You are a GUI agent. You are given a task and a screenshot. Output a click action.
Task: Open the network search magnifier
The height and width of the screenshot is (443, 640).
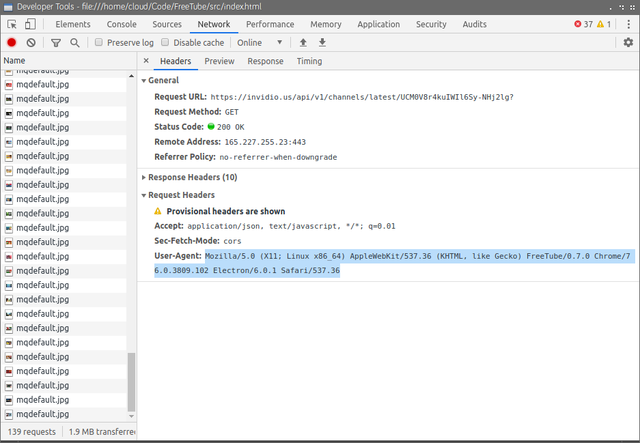tap(75, 42)
